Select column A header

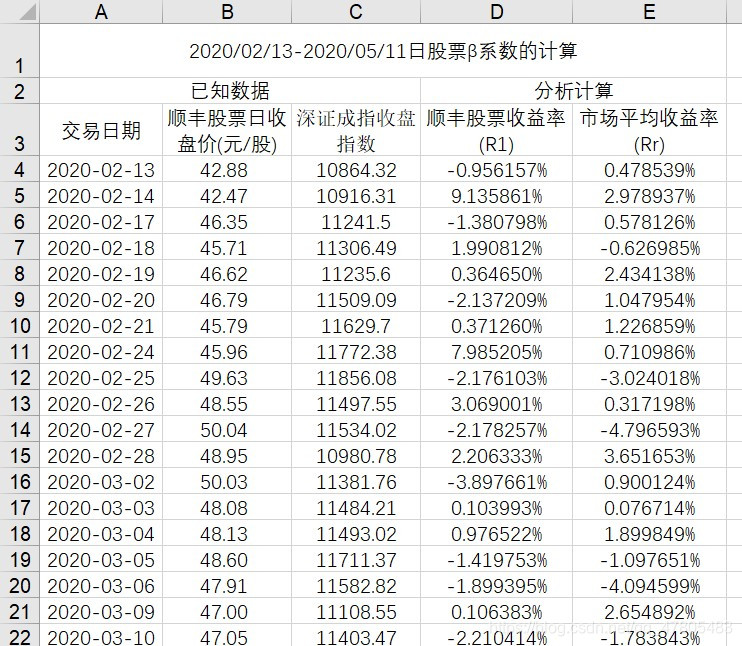pyautogui.click(x=101, y=11)
